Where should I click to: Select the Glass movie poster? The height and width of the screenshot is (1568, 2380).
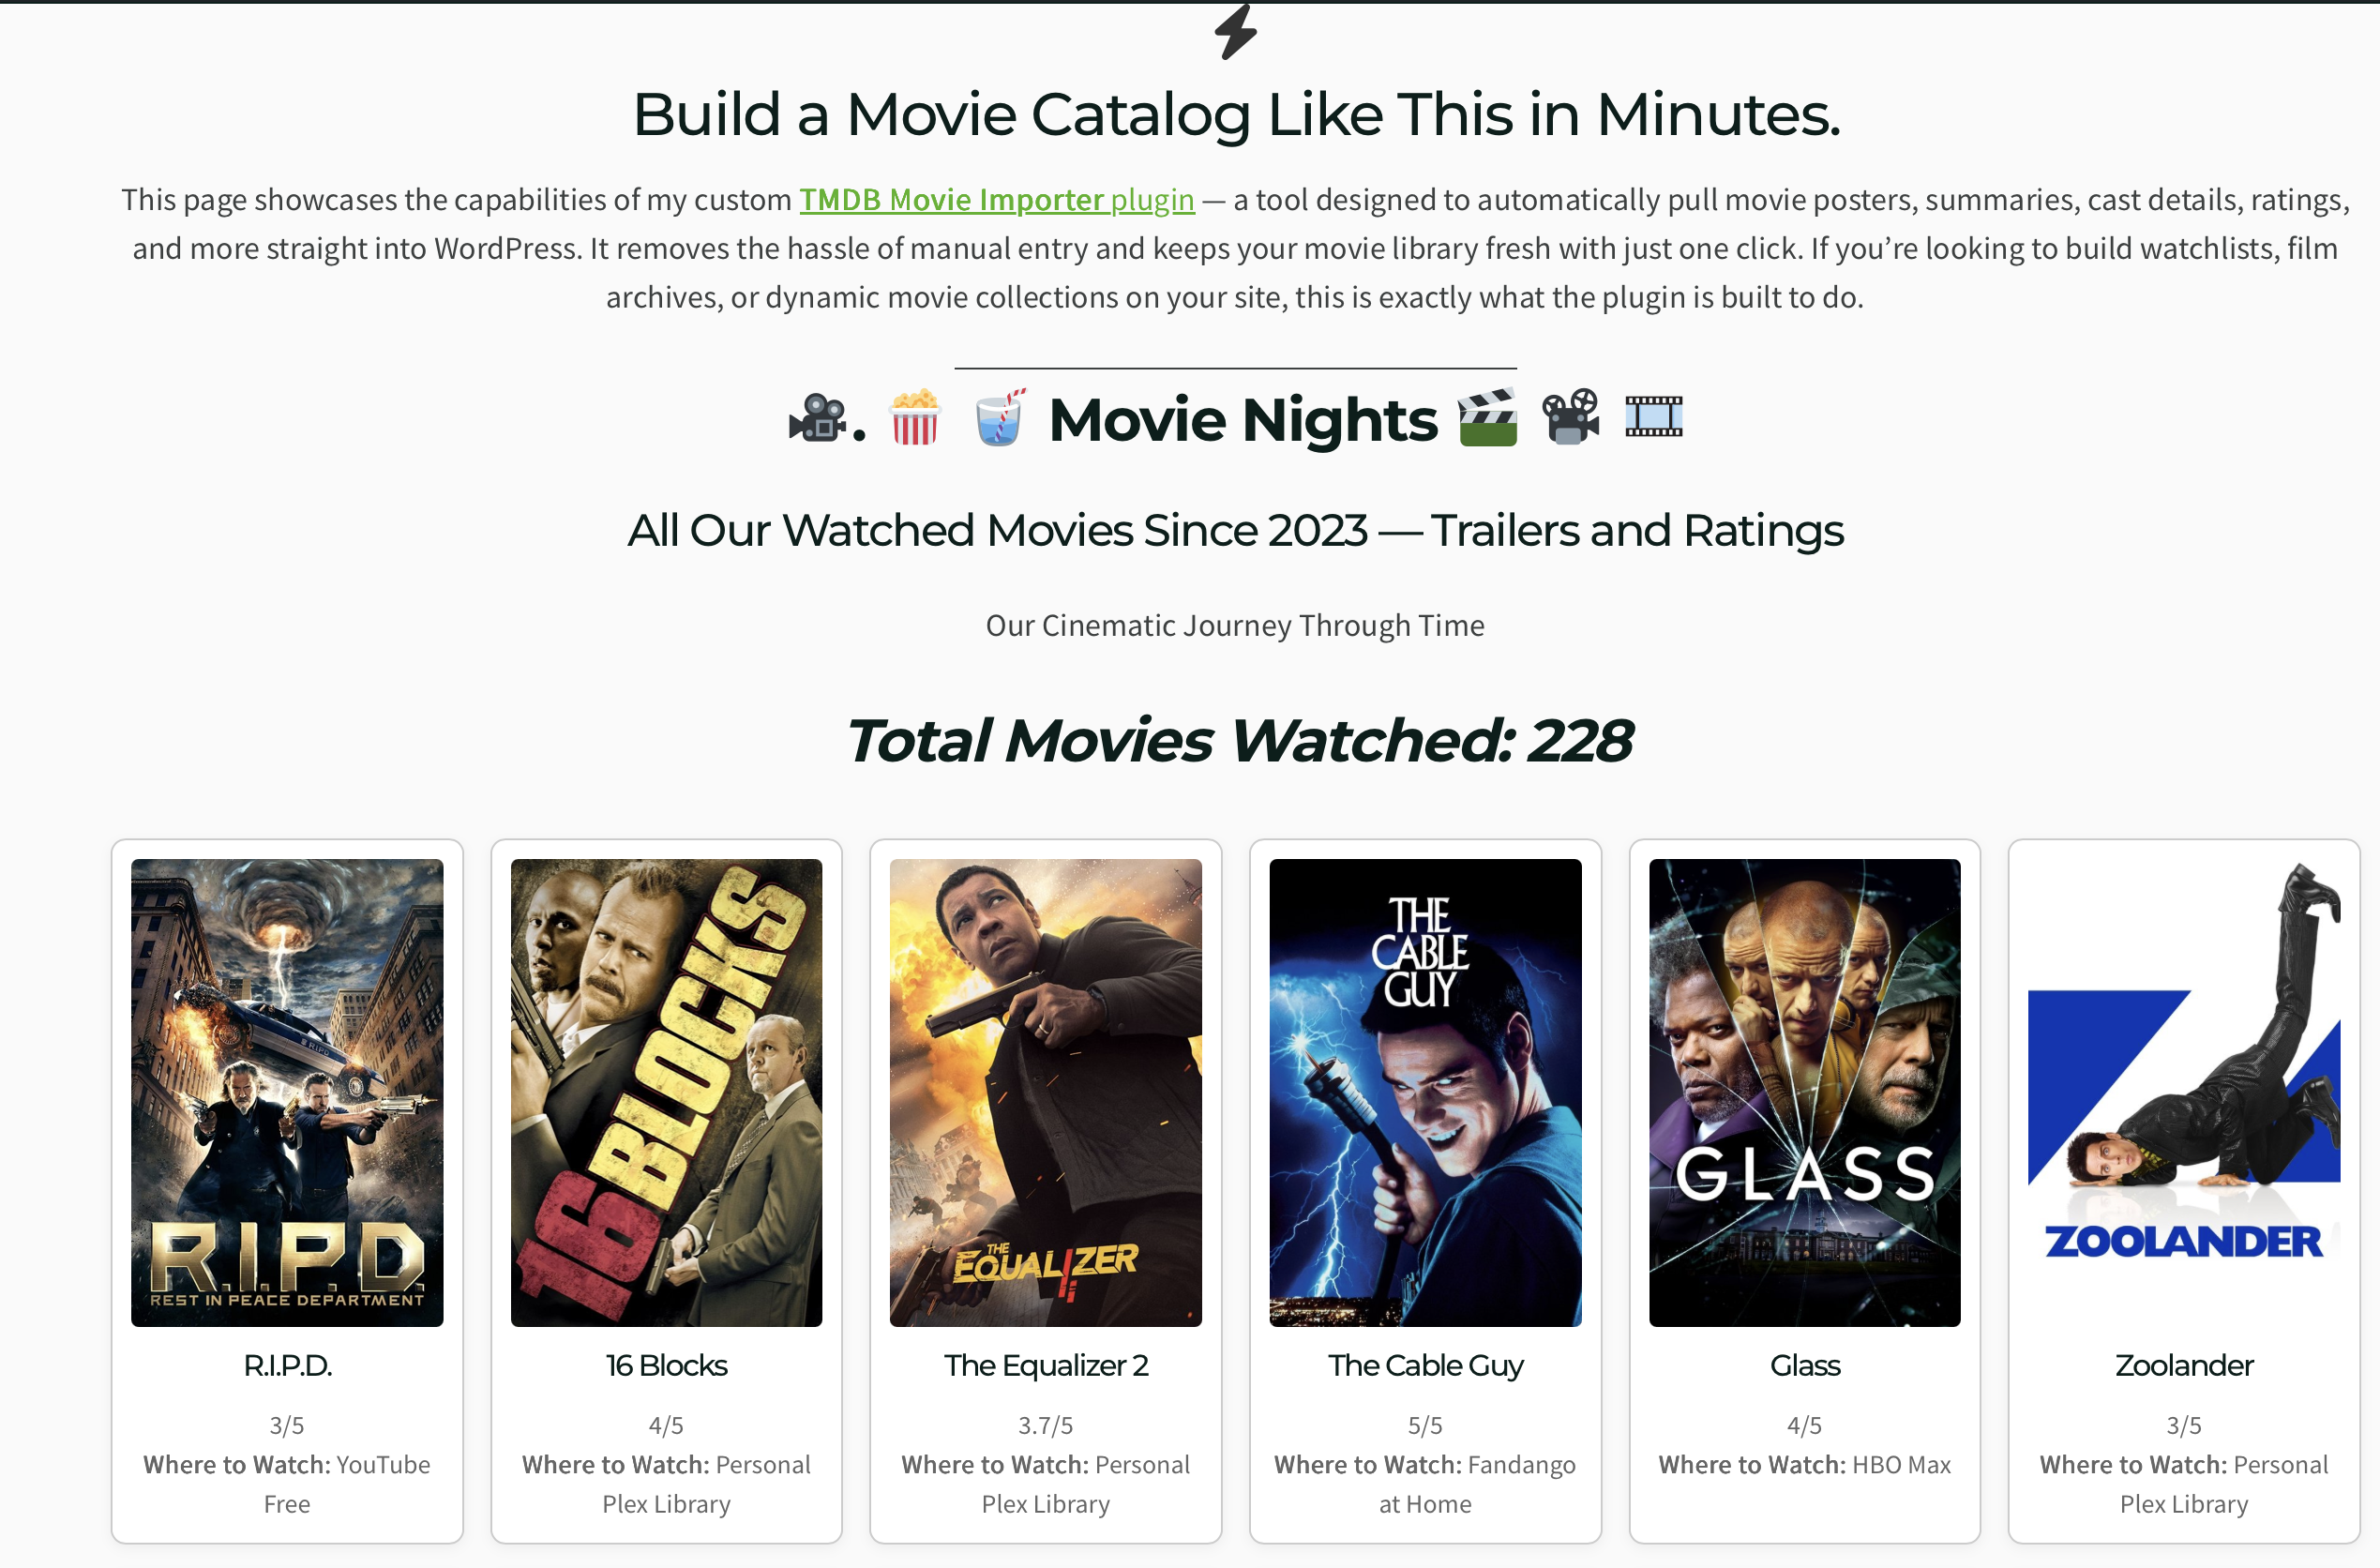[1804, 1092]
